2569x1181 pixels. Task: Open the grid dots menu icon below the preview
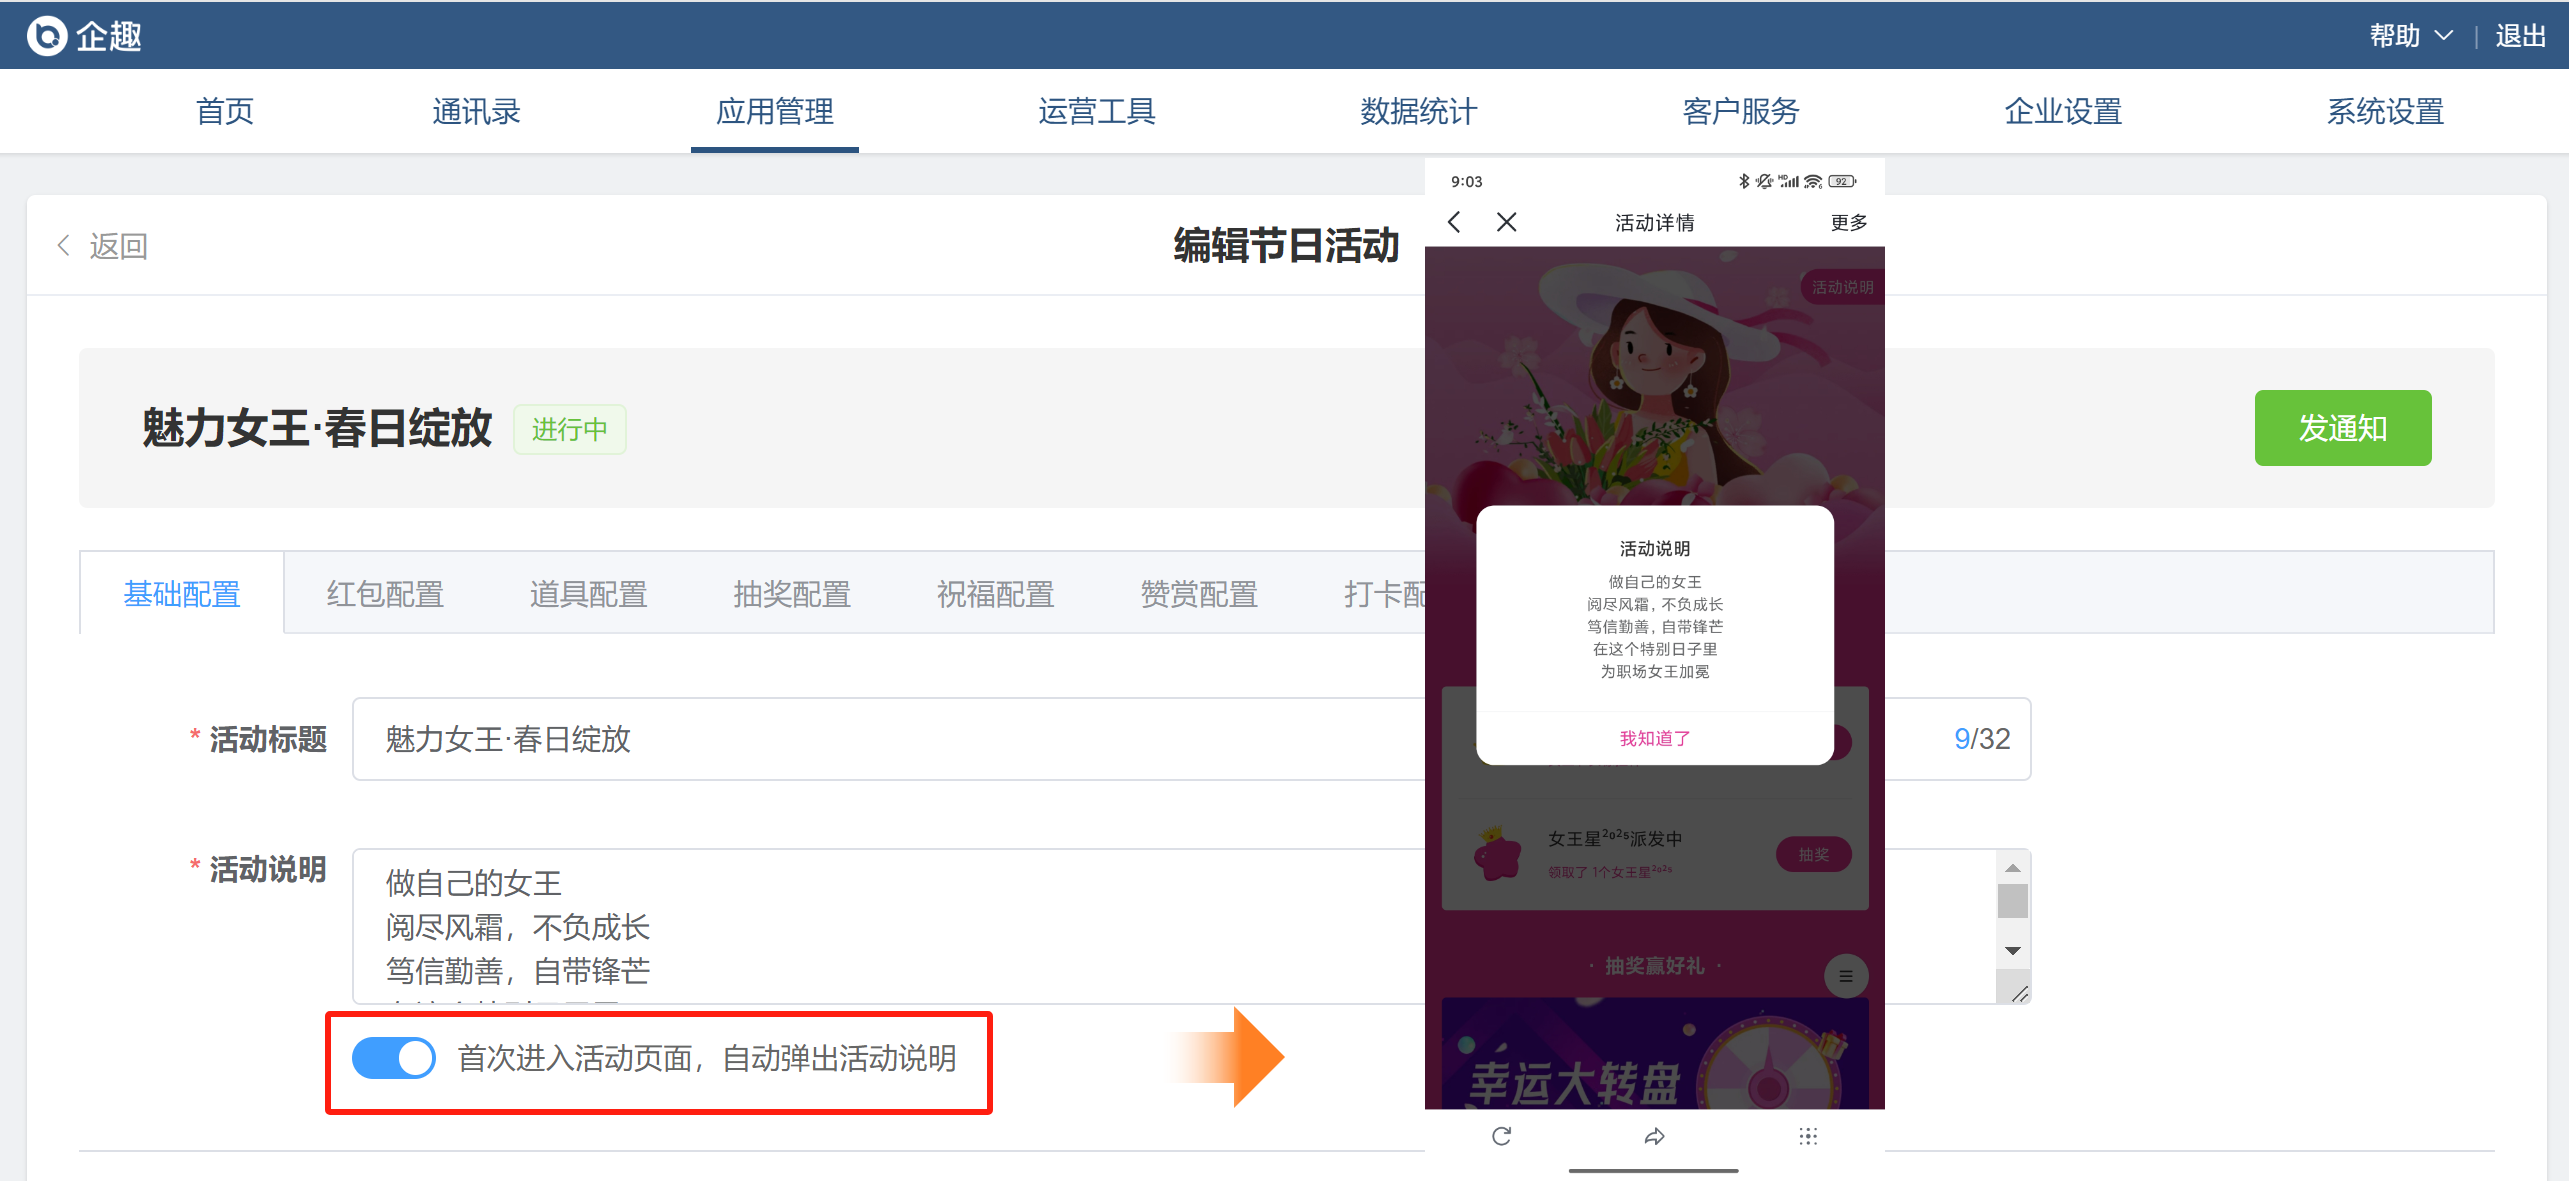1807,1136
